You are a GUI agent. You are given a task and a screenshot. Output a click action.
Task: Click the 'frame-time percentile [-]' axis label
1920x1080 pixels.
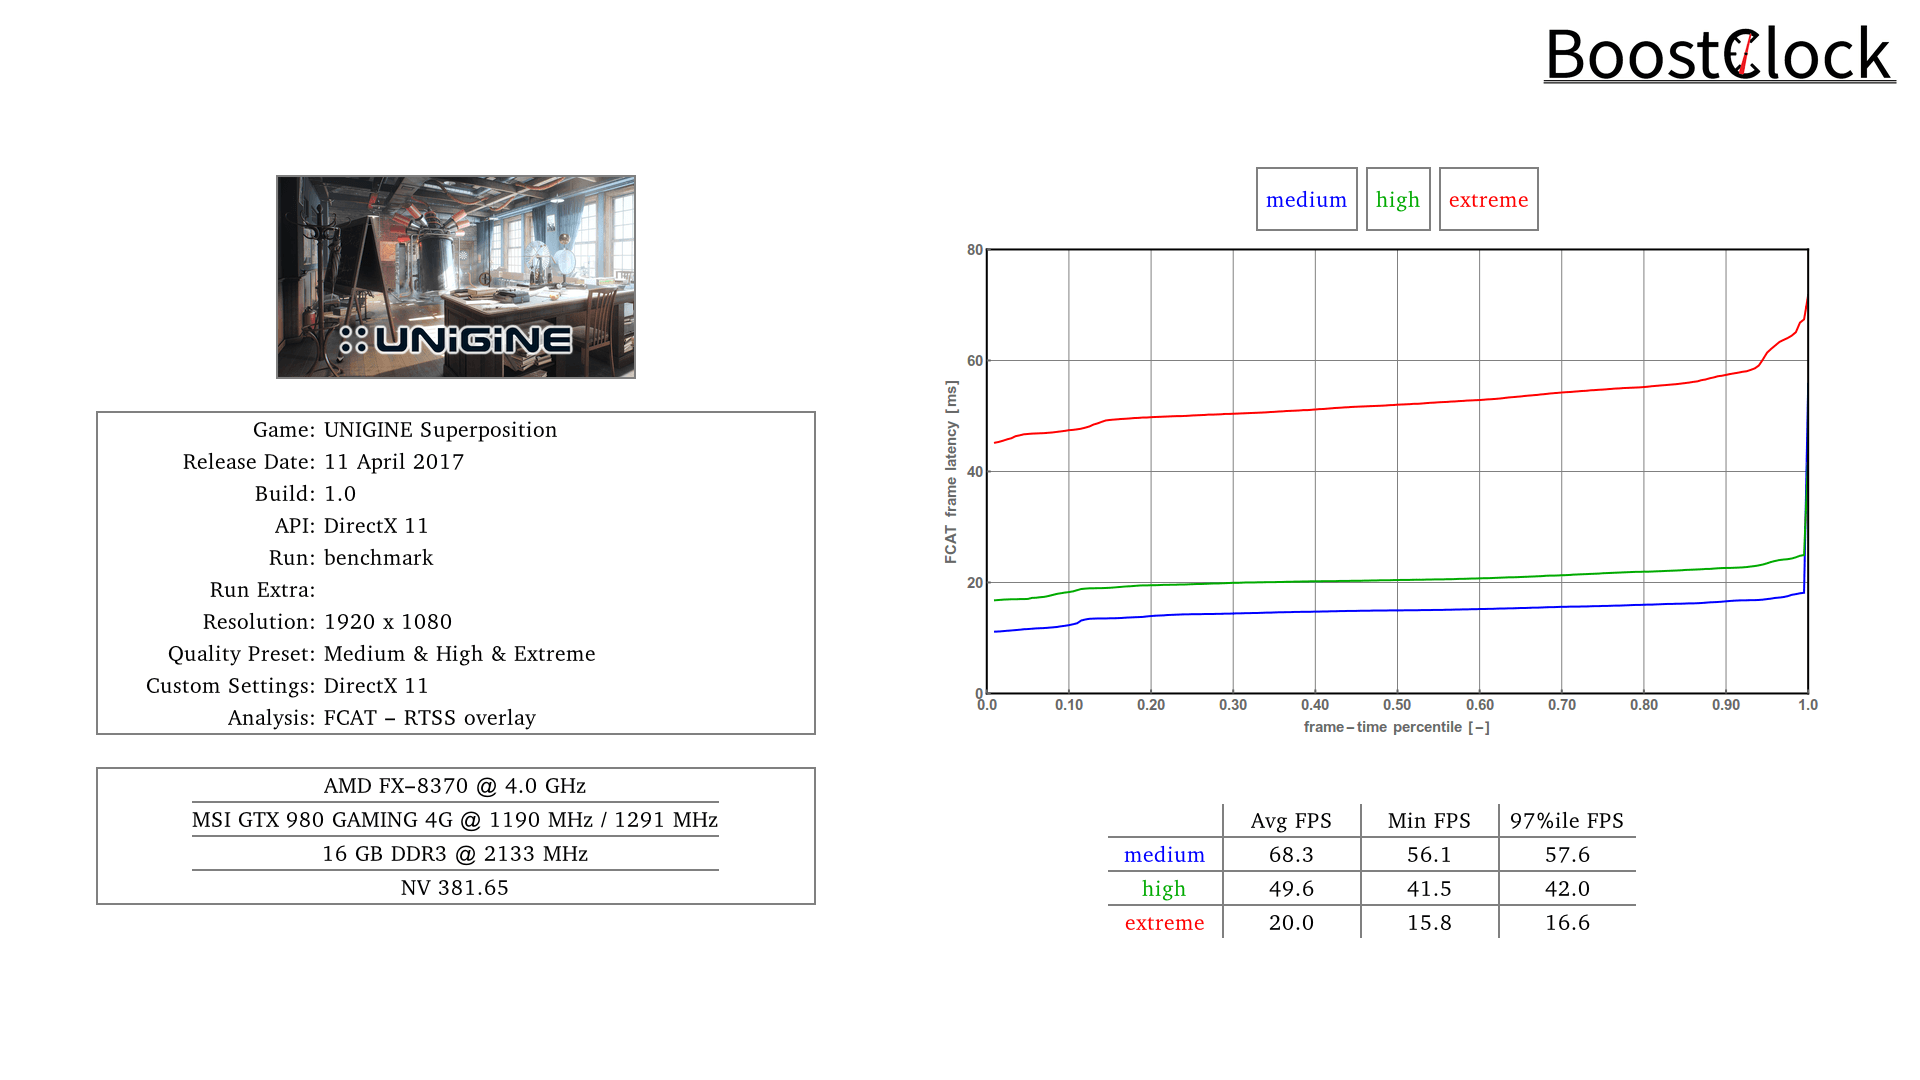click(1396, 727)
